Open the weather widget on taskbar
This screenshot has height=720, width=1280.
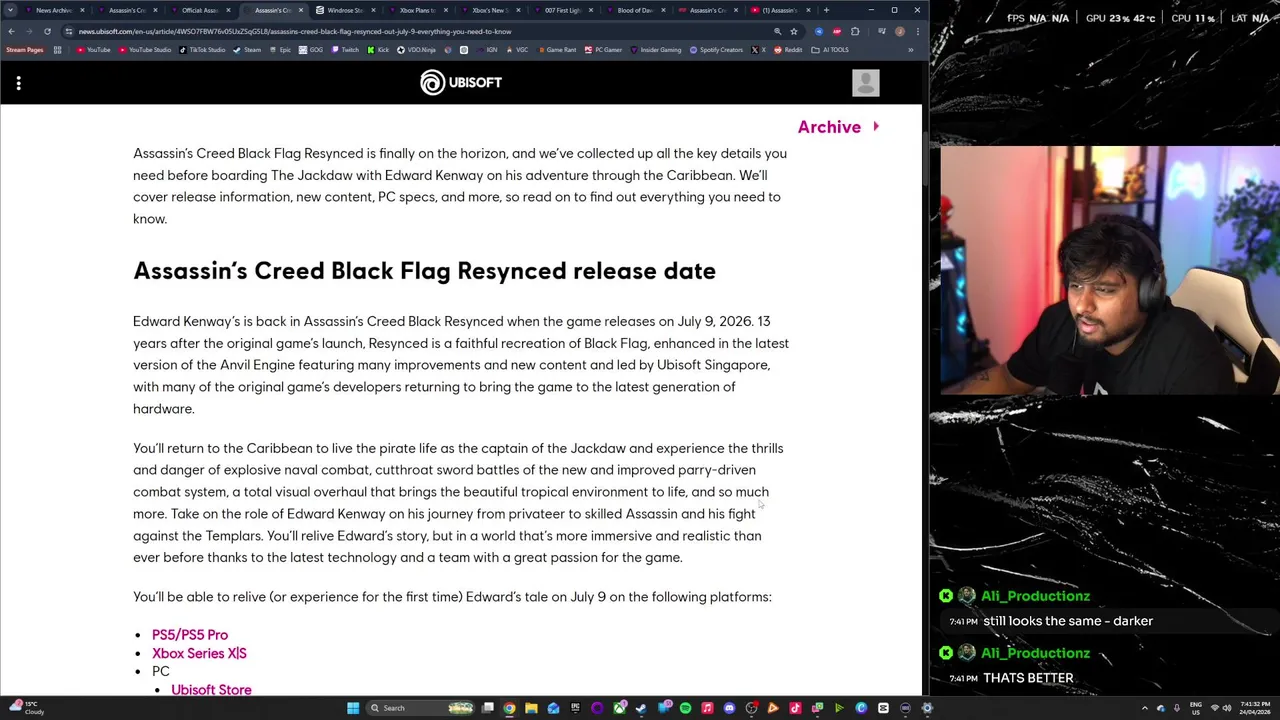coord(28,708)
